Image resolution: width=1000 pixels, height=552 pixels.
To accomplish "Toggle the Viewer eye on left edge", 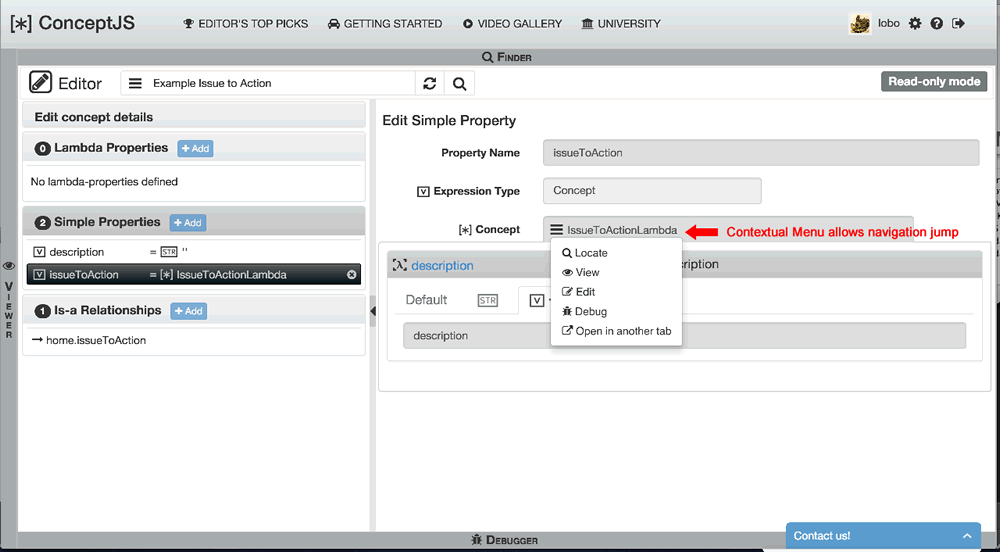I will [x=8, y=267].
